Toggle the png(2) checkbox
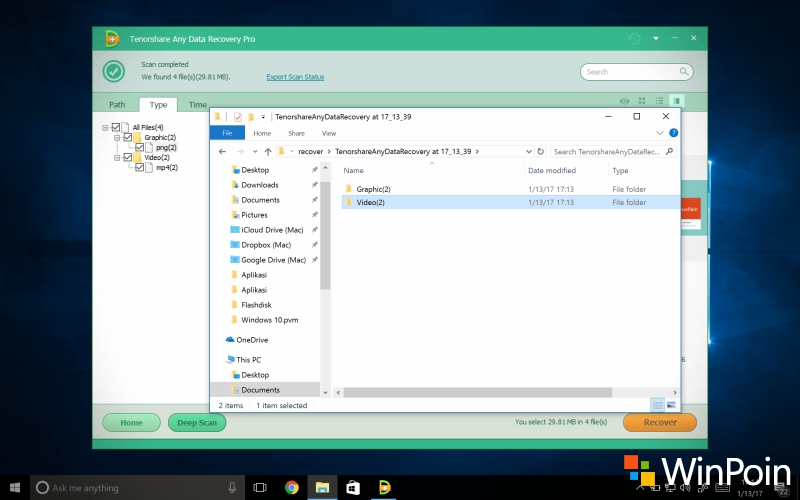Screen dimensions: 800x500 point(139,147)
